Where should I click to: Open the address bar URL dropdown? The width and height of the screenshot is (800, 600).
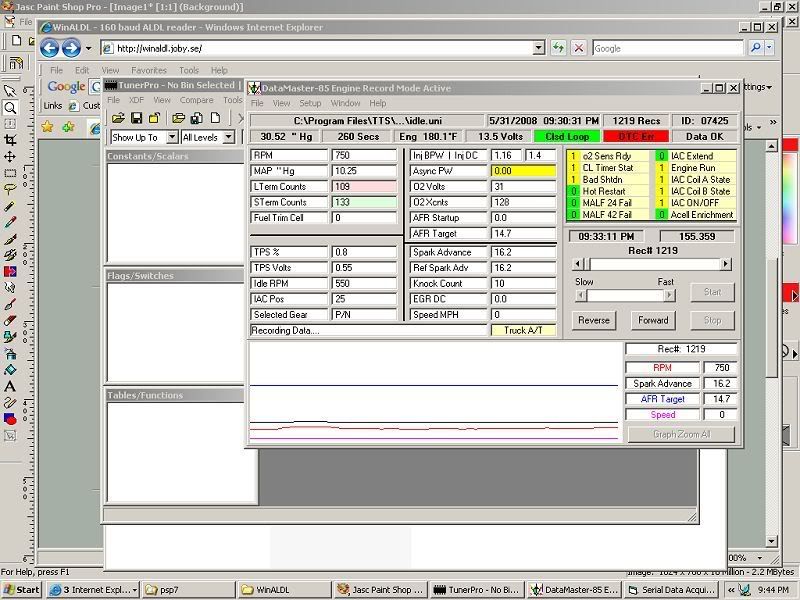tap(539, 48)
